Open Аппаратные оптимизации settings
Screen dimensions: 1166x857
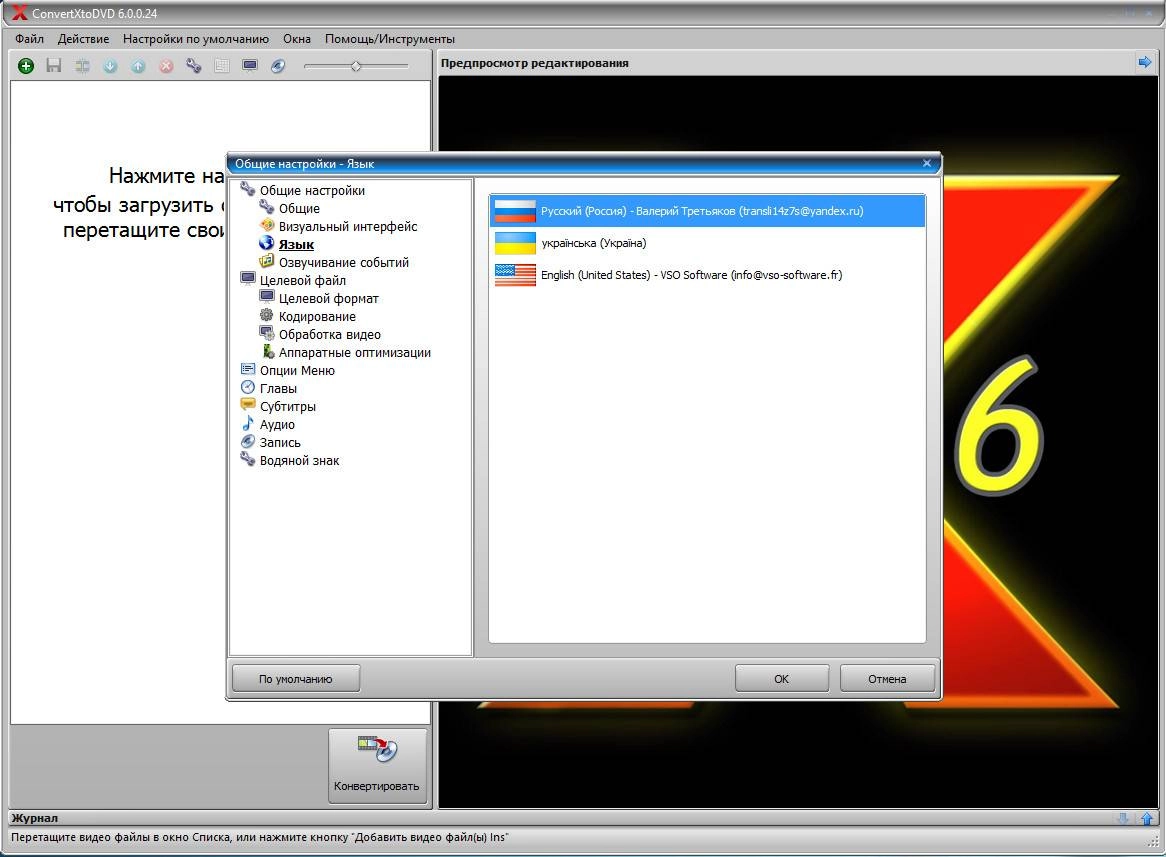(x=355, y=352)
